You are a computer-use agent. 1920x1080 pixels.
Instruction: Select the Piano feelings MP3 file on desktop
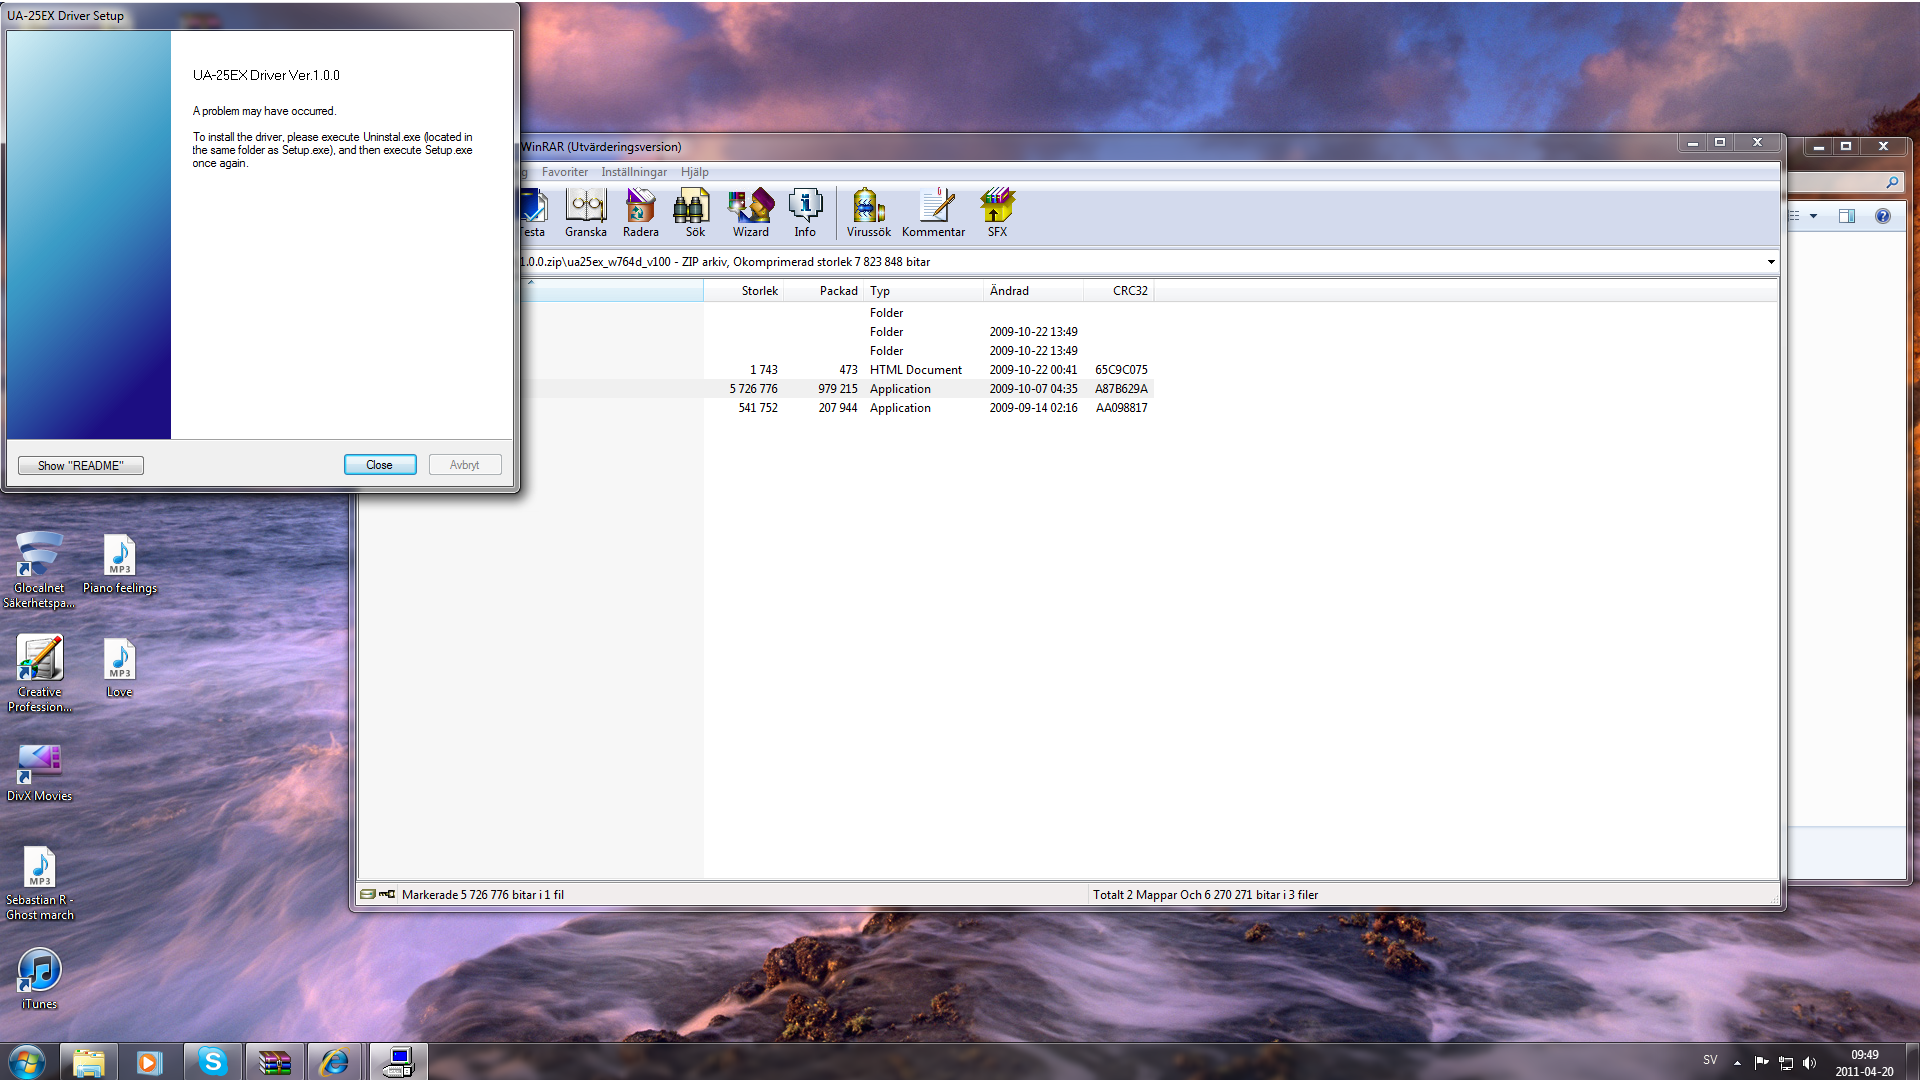(x=120, y=564)
